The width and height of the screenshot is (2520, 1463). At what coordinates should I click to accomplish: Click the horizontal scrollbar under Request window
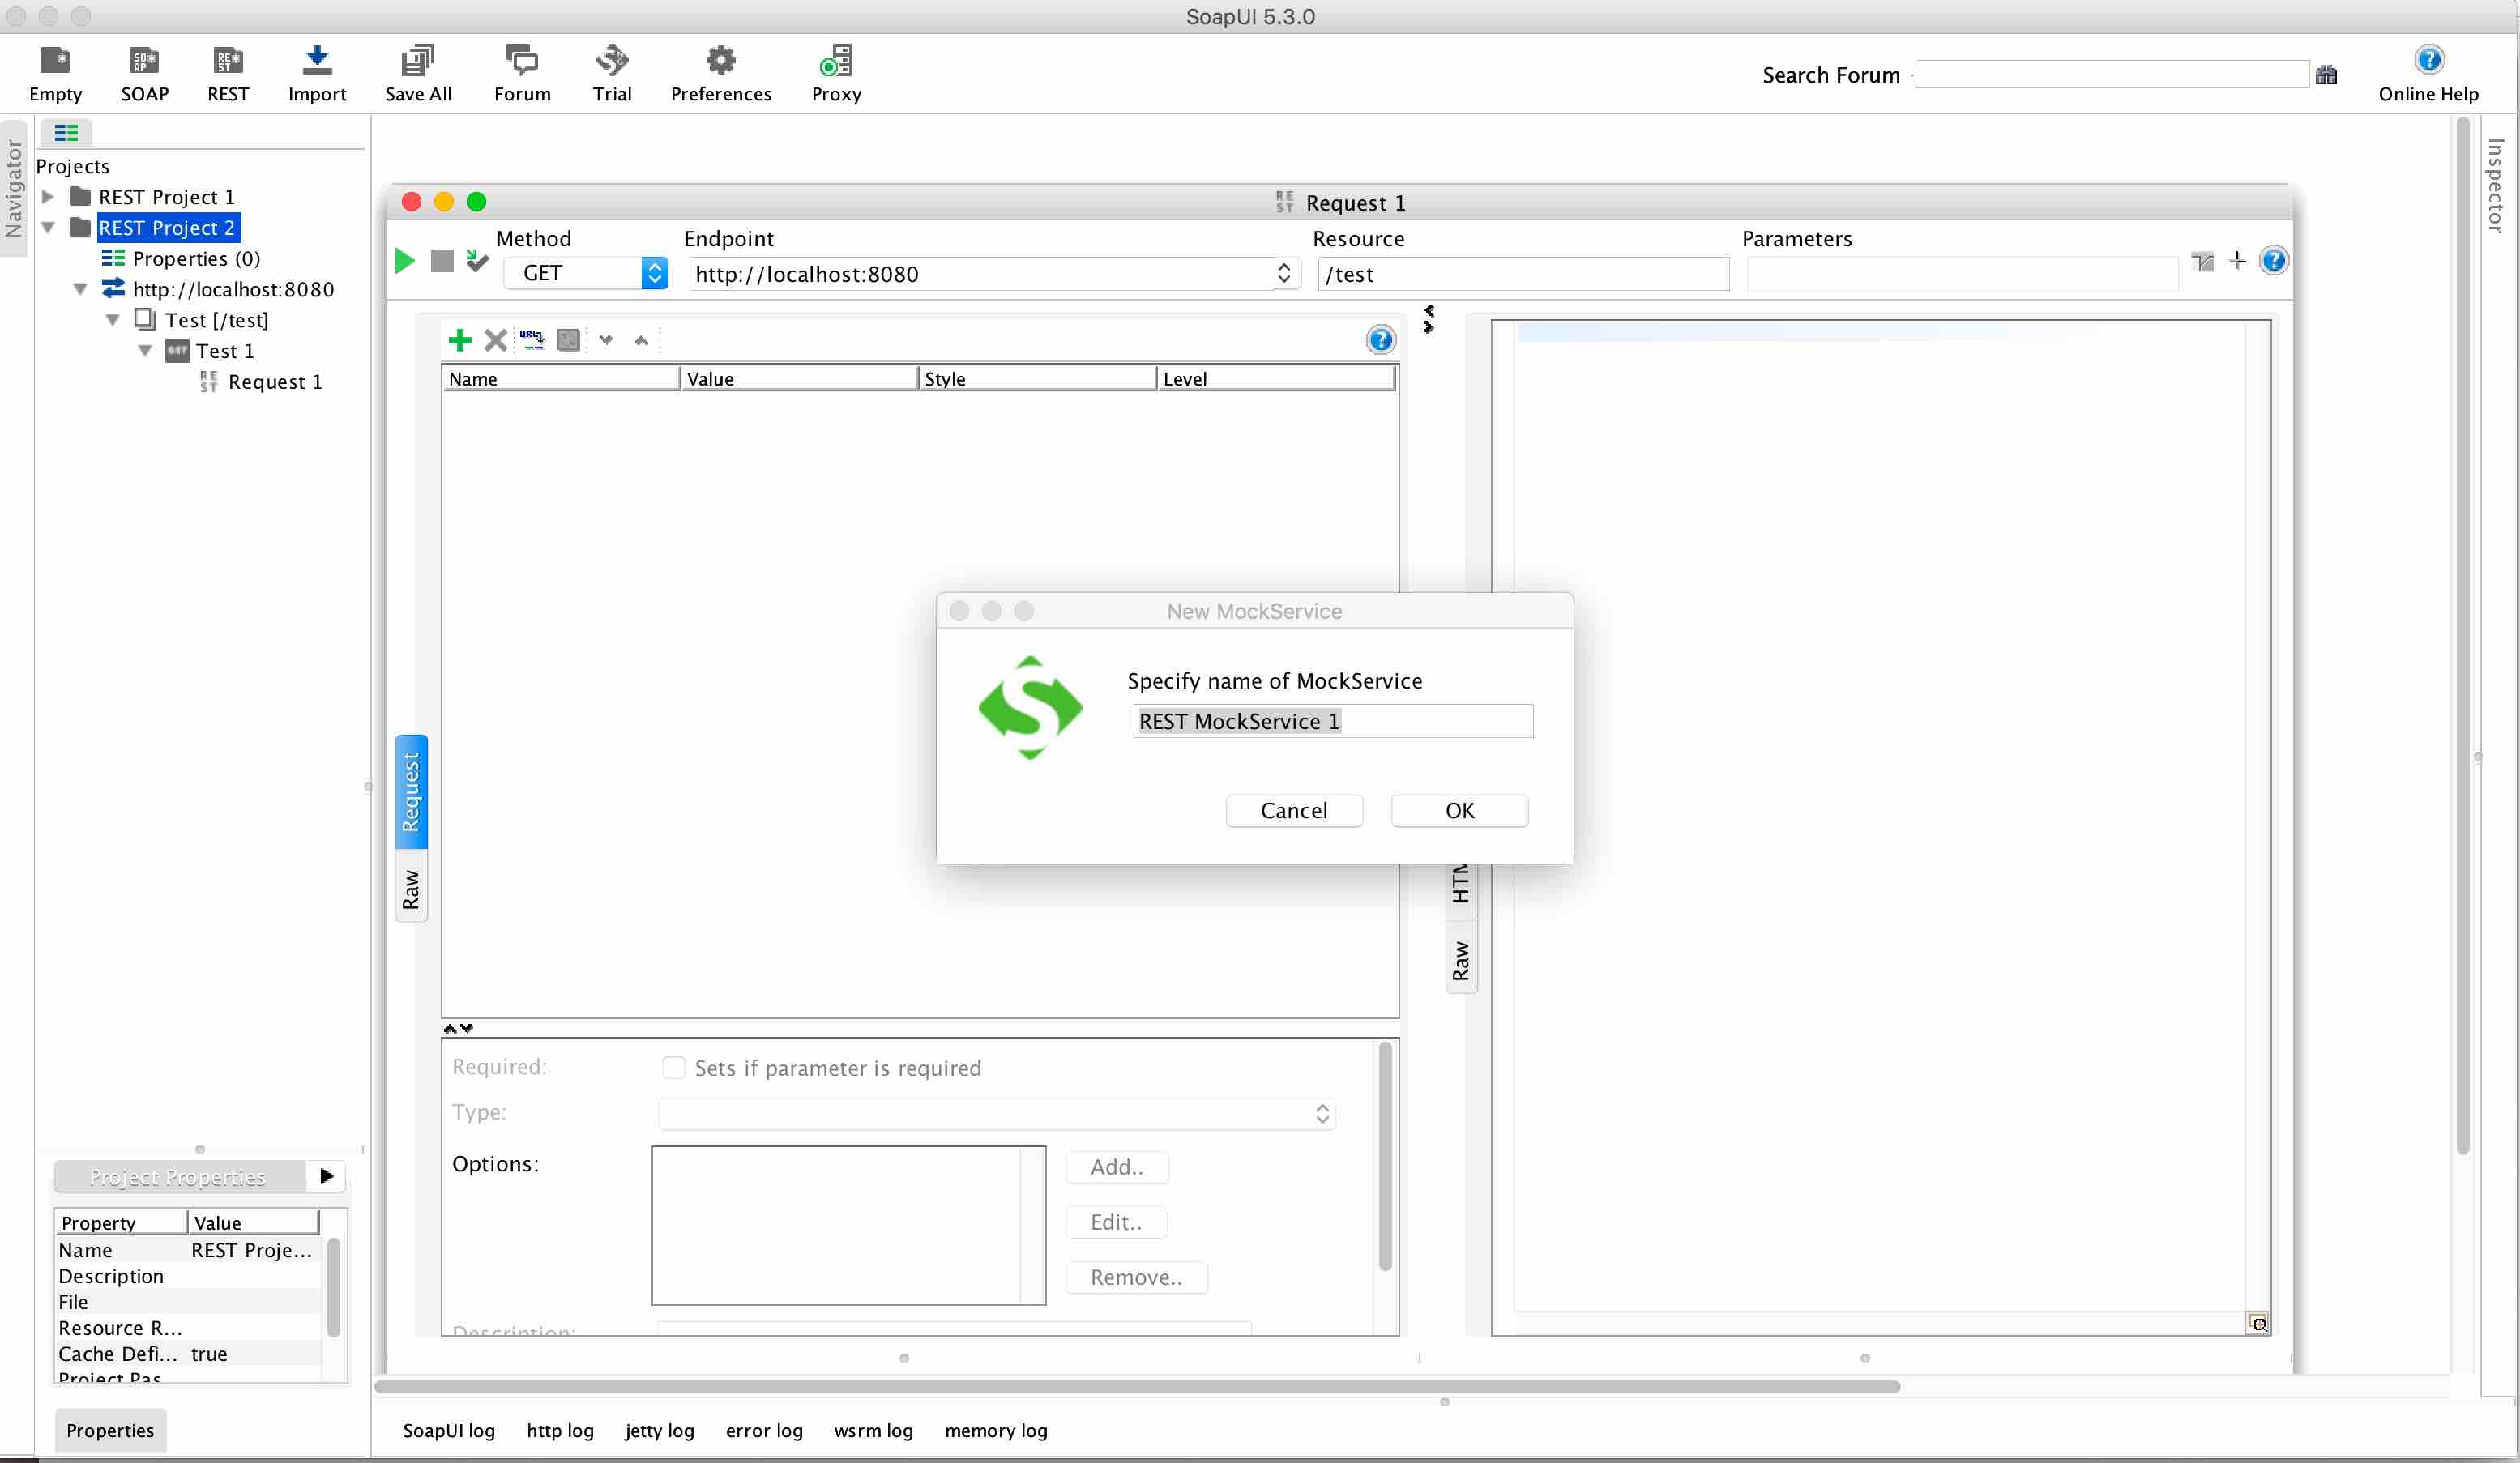[x=1137, y=1386]
